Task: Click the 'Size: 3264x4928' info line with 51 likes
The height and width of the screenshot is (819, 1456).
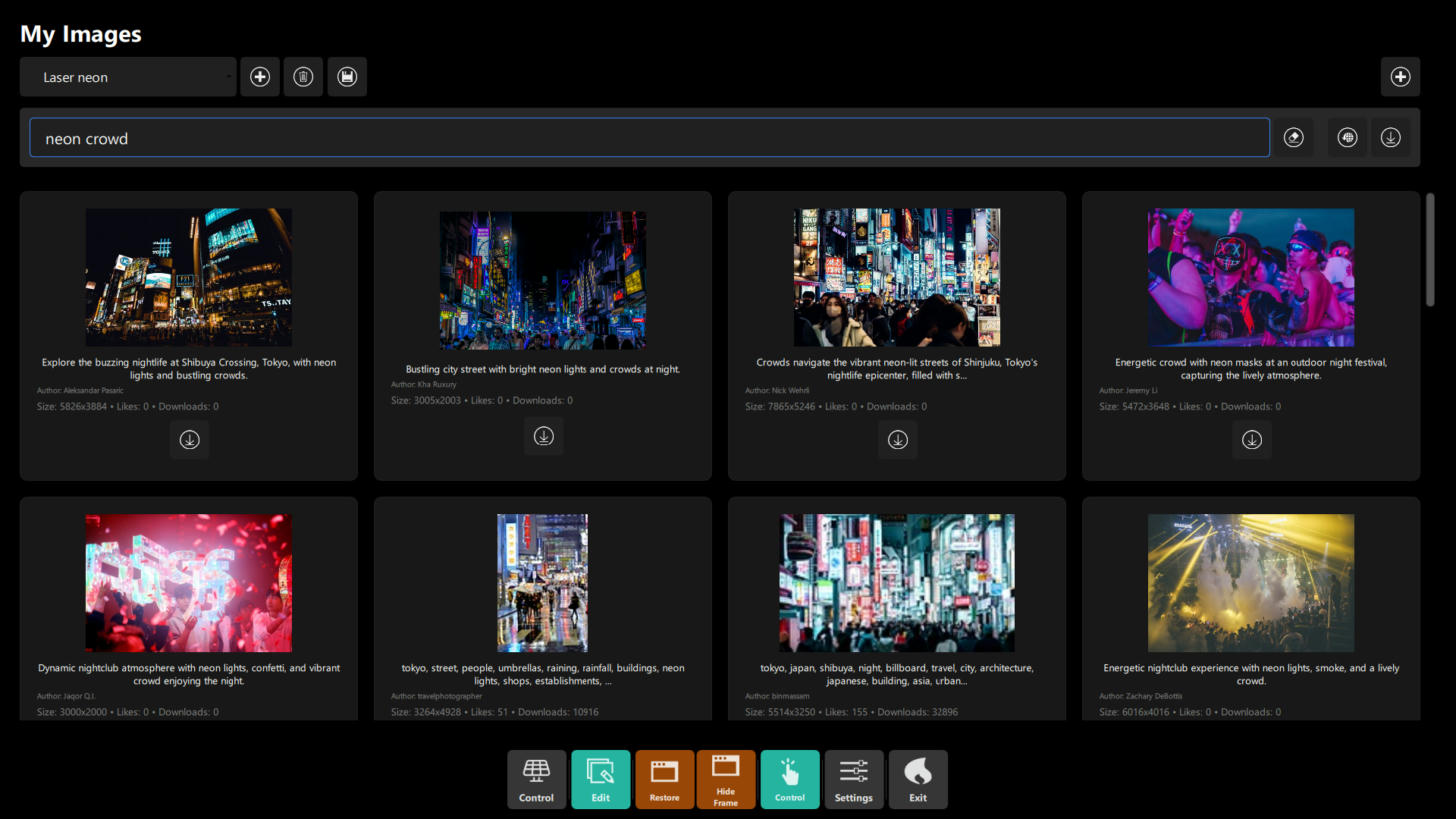Action: coord(495,712)
